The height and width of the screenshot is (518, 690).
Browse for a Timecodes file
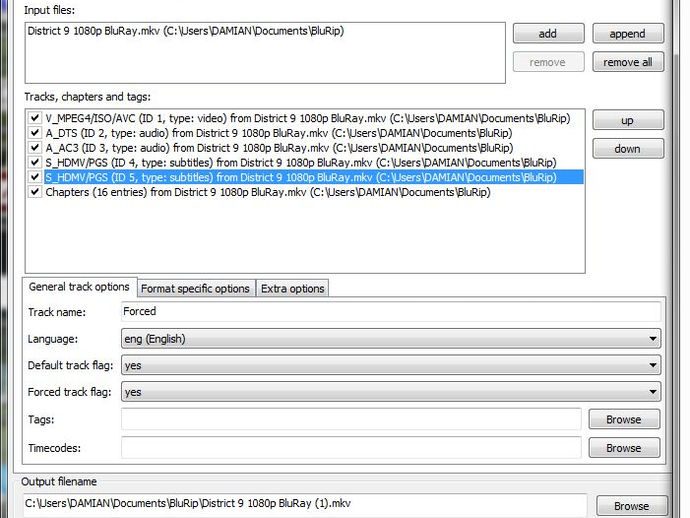point(624,448)
